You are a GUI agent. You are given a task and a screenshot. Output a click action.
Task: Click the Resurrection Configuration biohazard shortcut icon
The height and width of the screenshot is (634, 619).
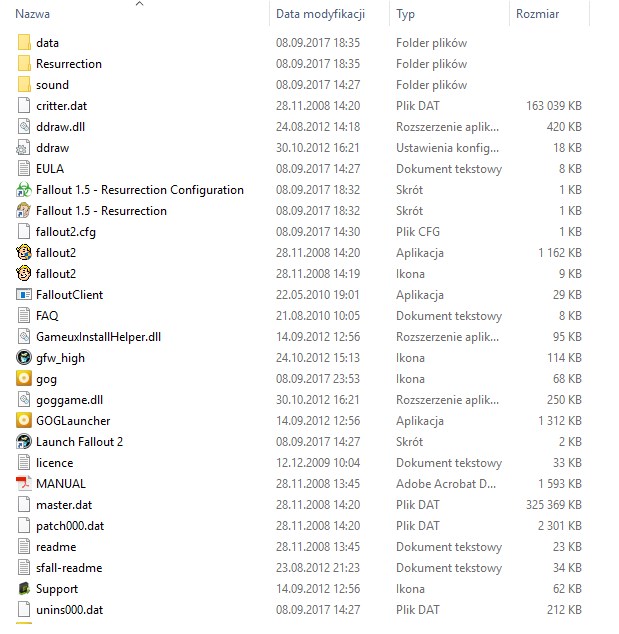point(23,190)
